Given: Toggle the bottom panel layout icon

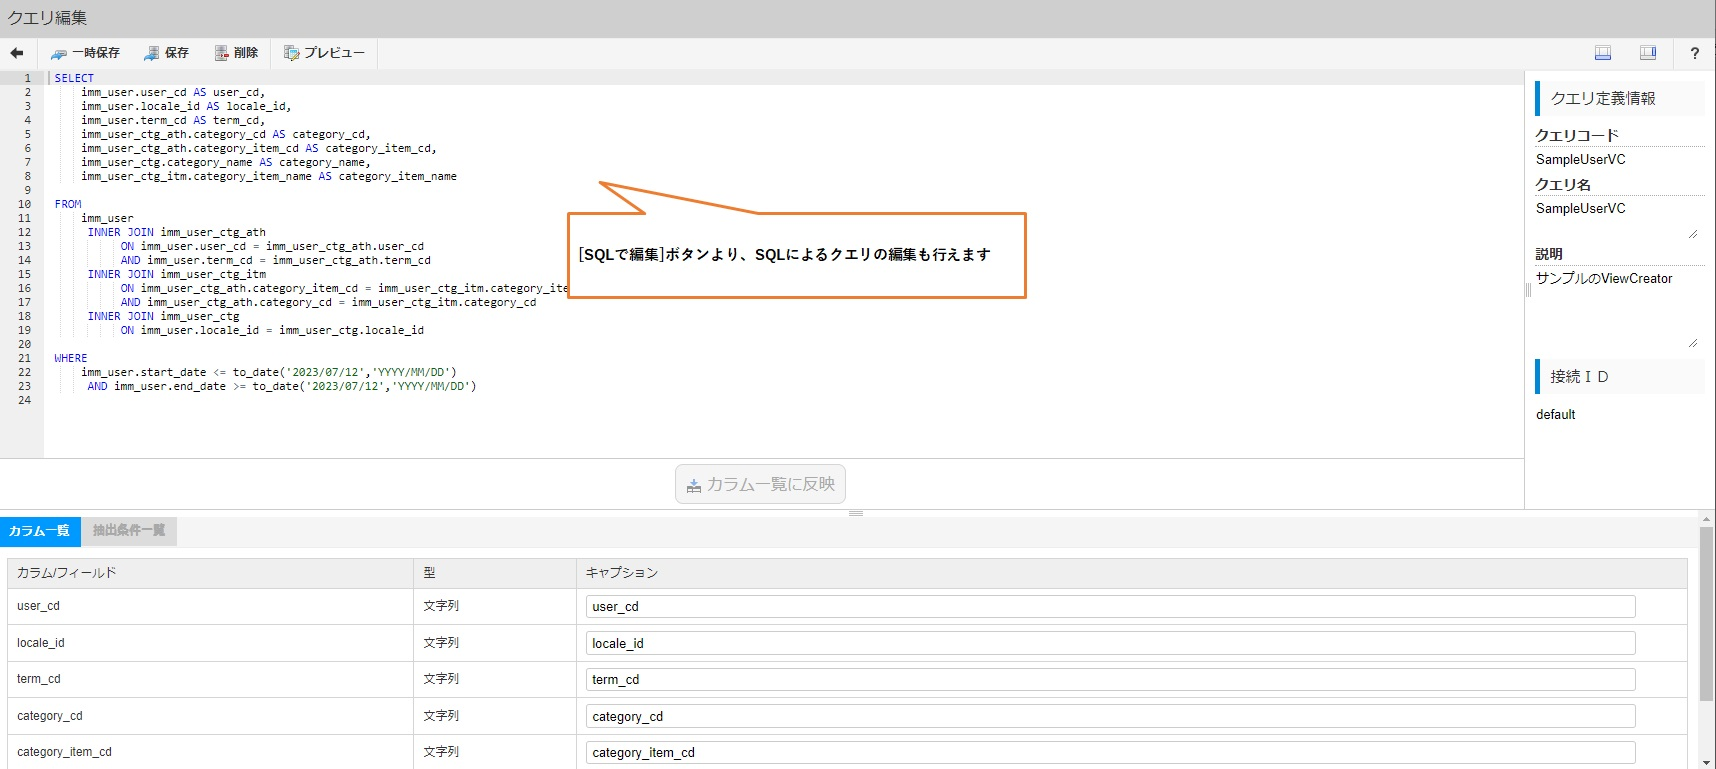Looking at the screenshot, I should (1603, 53).
